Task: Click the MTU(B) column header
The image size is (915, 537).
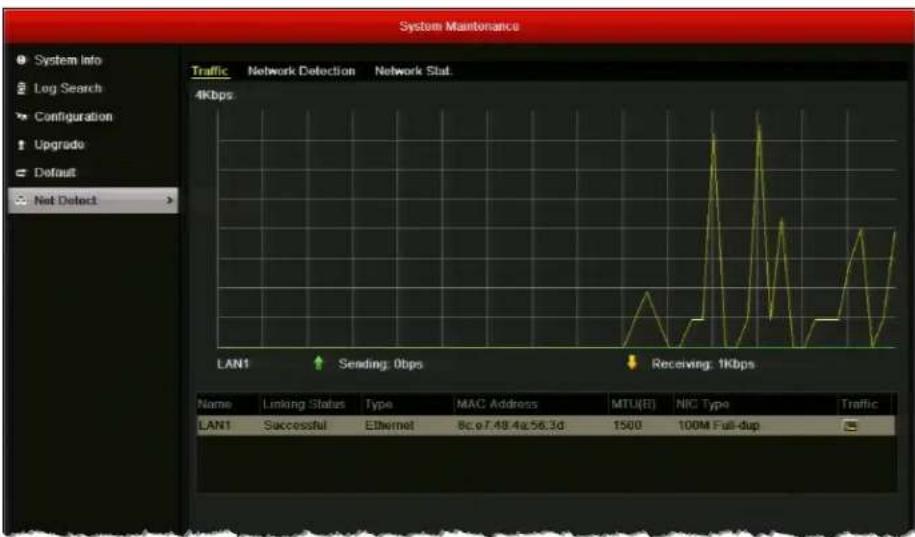Action: pos(633,404)
